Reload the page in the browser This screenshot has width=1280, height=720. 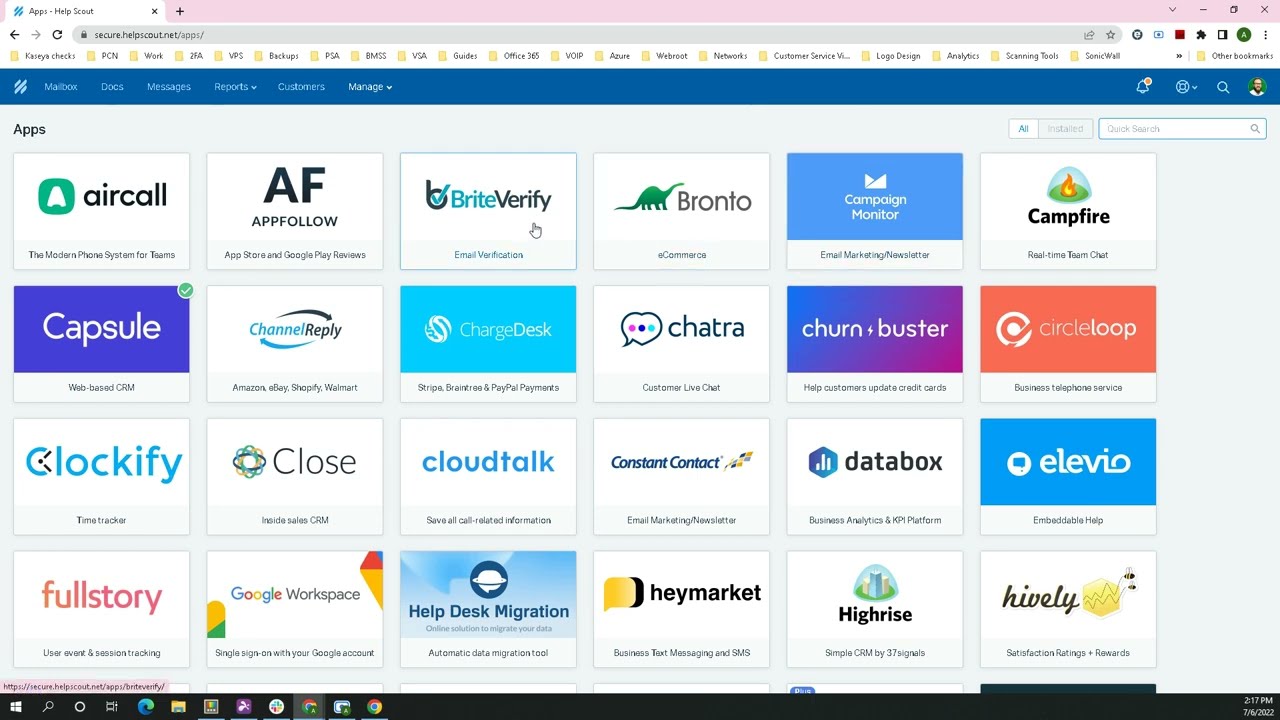57,35
